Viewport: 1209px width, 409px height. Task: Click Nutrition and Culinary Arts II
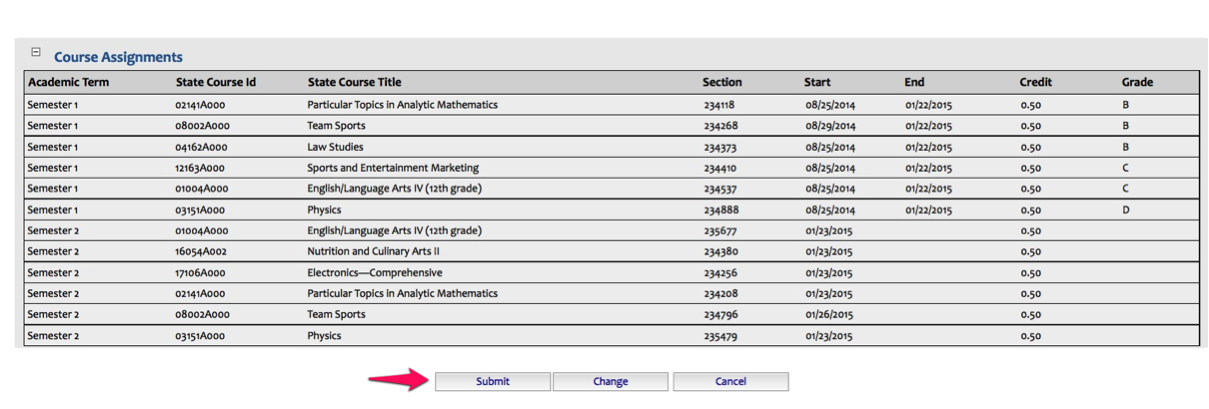tap(373, 252)
